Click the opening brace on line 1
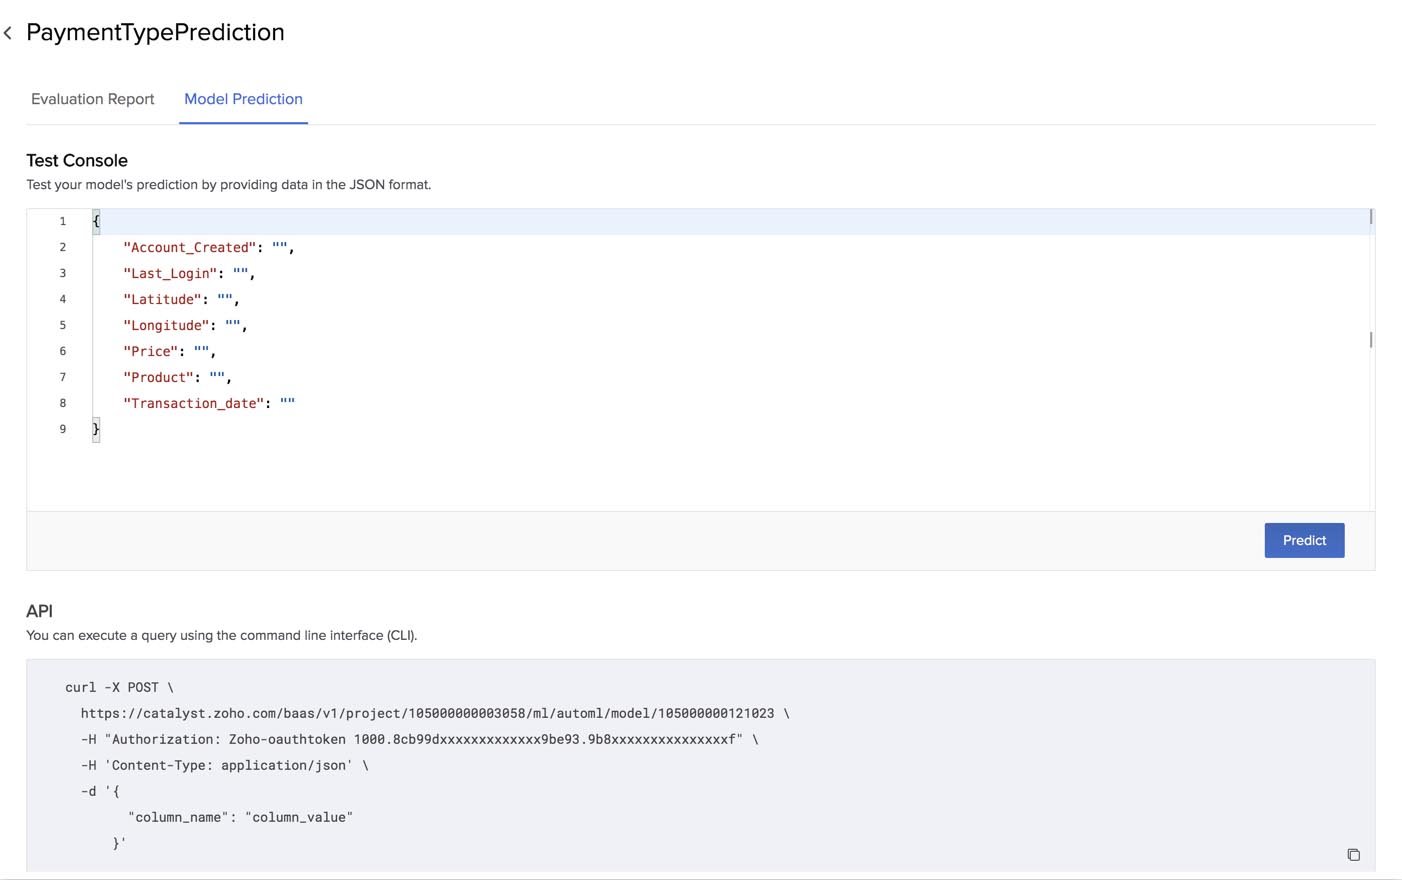 tap(96, 221)
